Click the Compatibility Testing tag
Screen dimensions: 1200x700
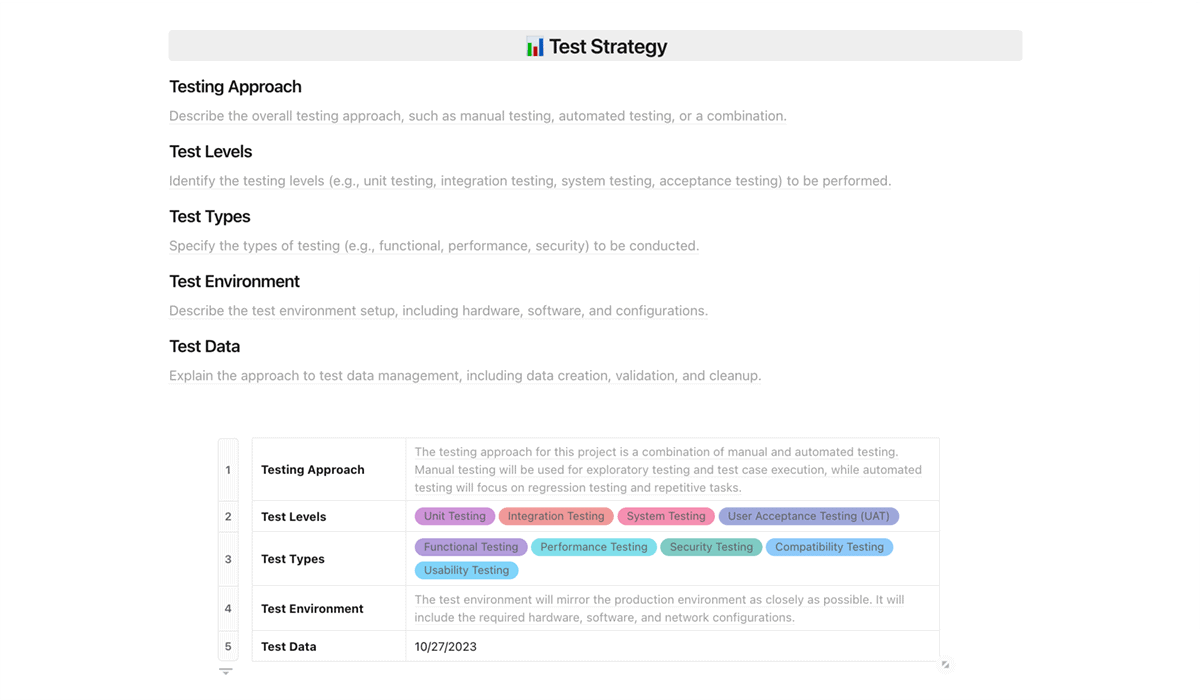pos(829,547)
